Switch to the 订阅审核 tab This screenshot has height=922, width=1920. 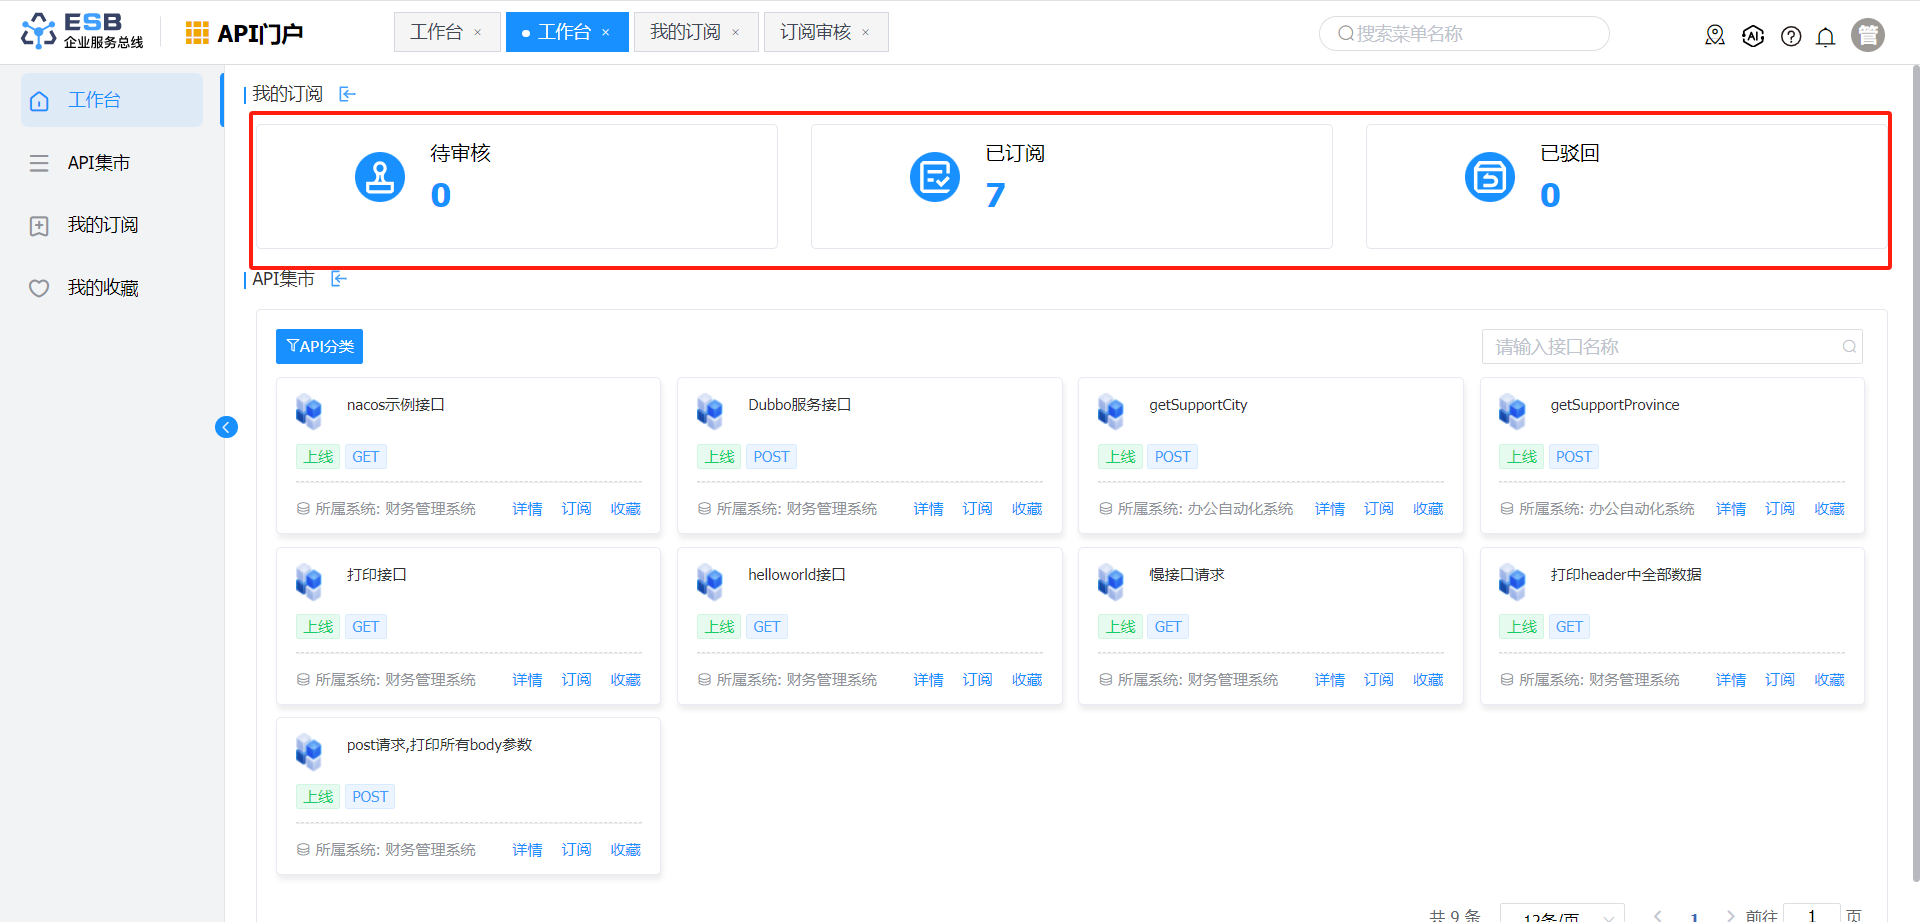tap(815, 32)
